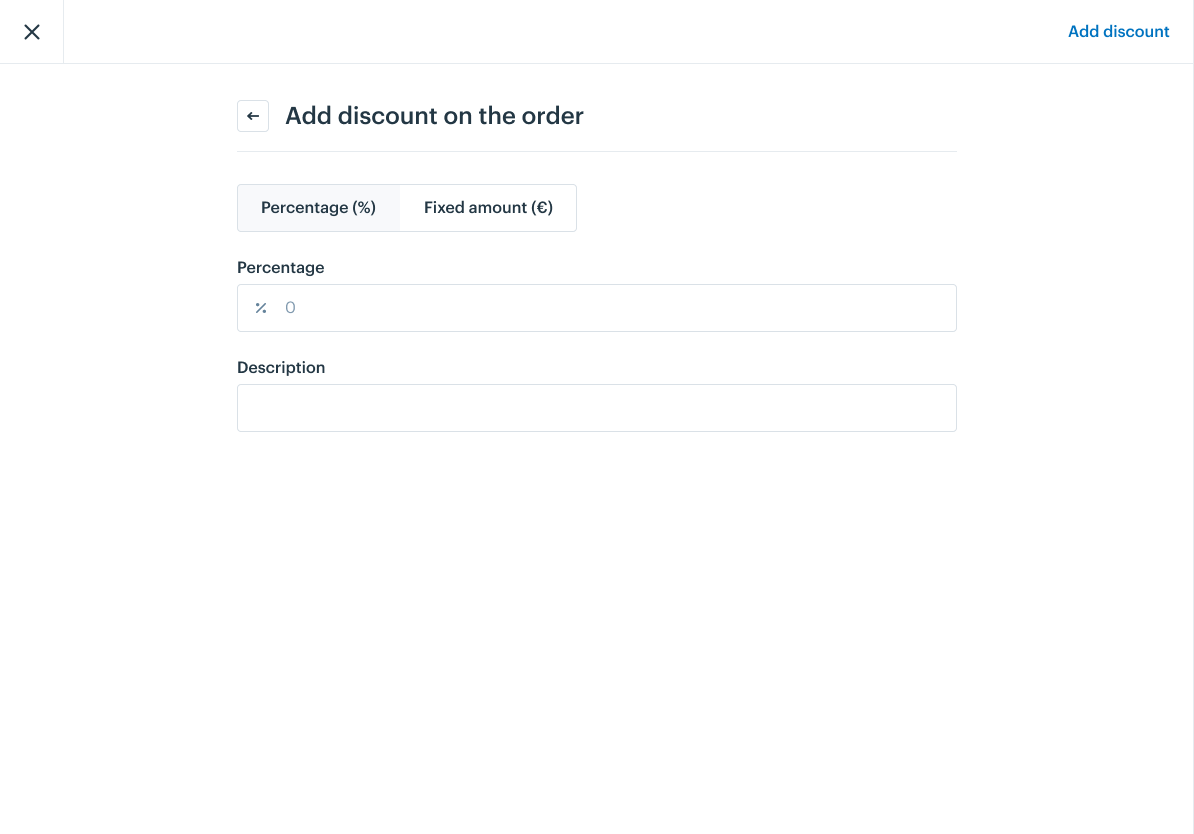This screenshot has width=1194, height=834.
Task: Dismiss the panel using the top-left cross icon
Action: pos(32,32)
